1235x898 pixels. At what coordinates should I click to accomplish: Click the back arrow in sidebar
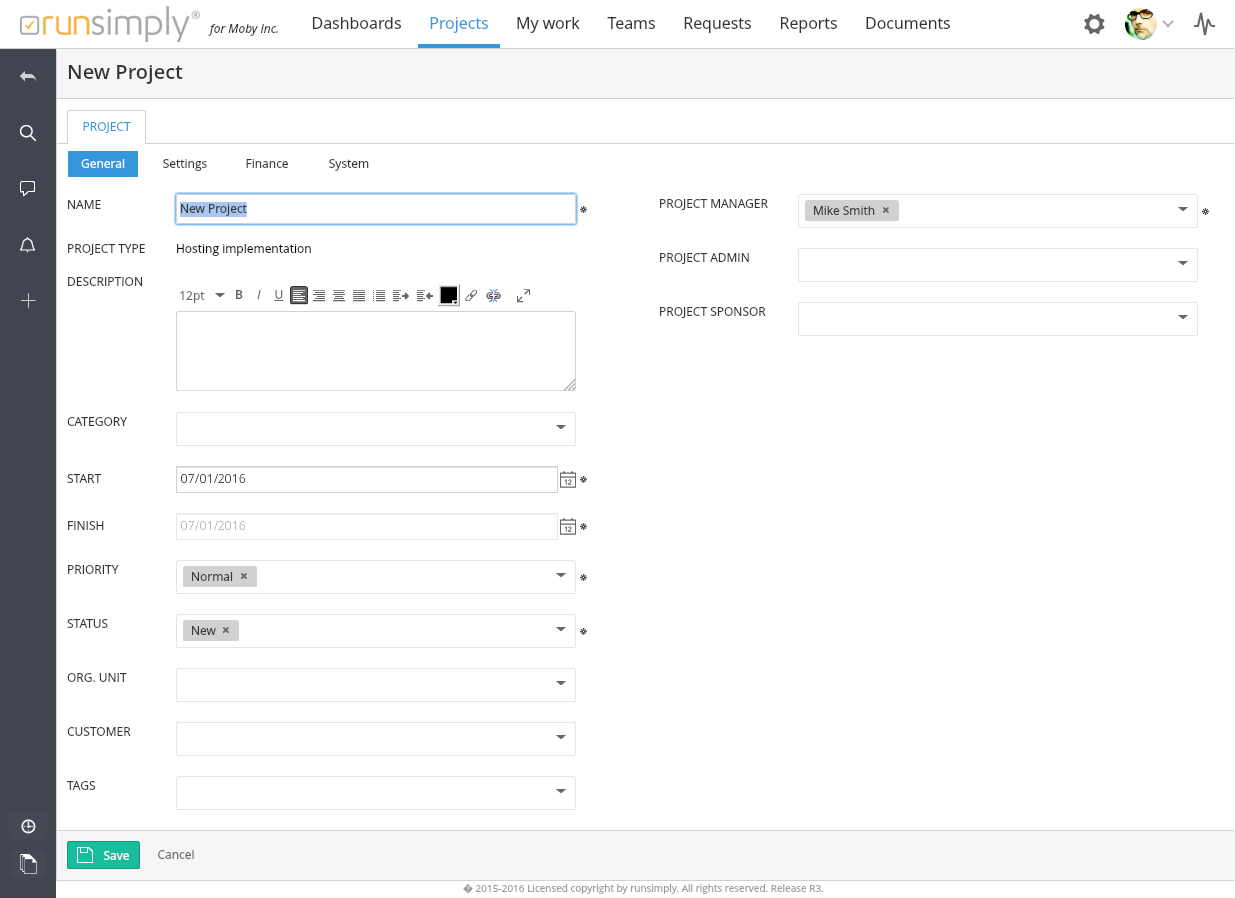pos(28,77)
